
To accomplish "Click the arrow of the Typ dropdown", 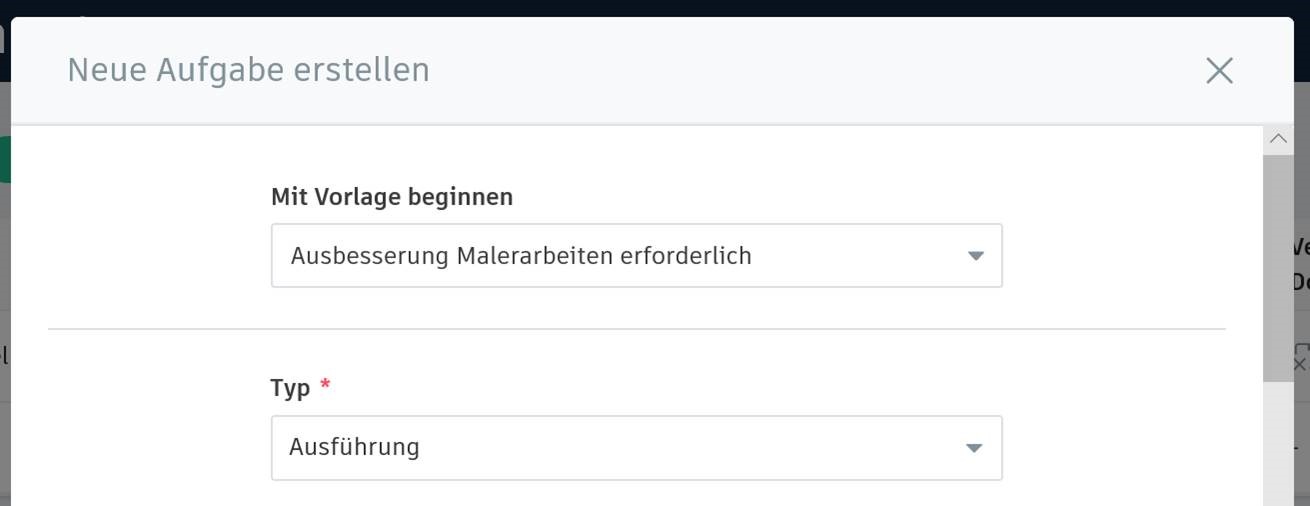I will (x=974, y=448).
